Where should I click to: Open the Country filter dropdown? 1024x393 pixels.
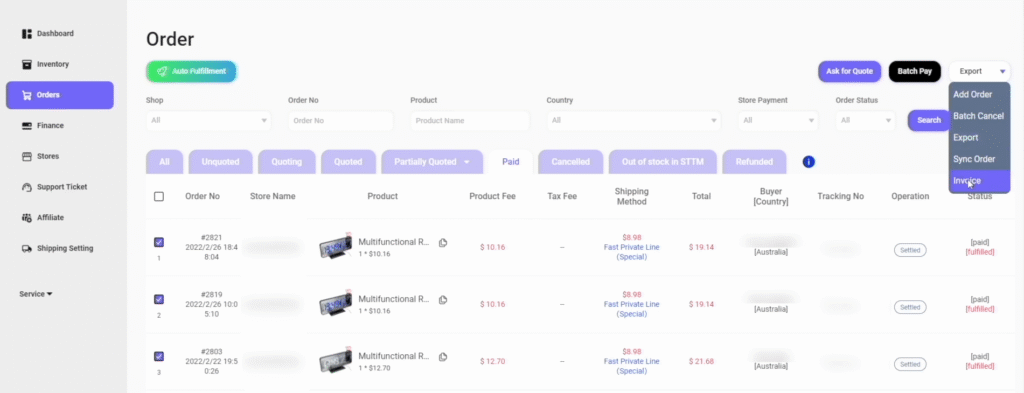[x=633, y=120]
